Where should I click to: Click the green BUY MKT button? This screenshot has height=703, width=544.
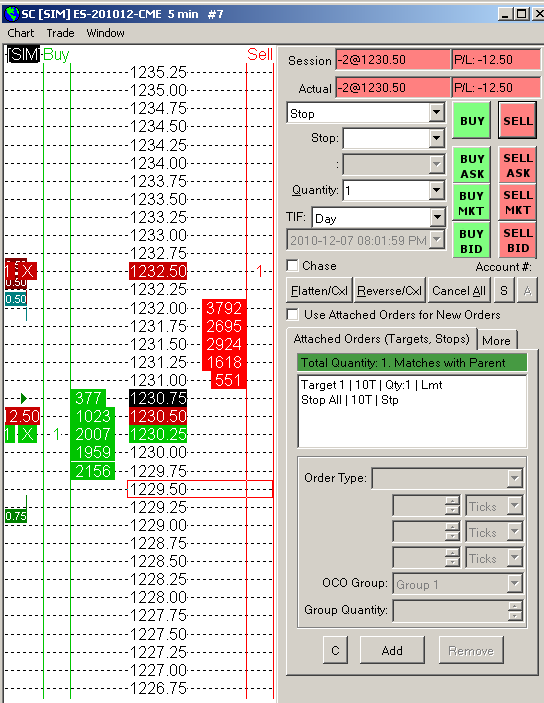coord(471,203)
